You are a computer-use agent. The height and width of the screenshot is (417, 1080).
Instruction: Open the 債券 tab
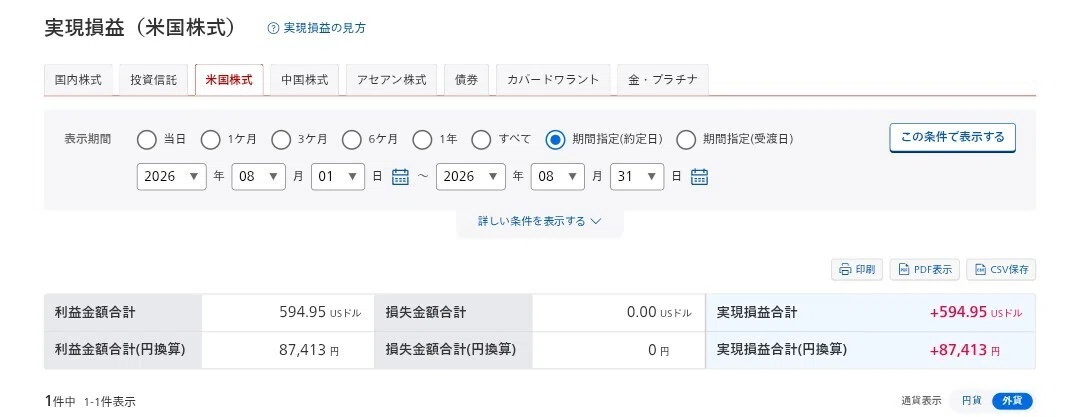(x=466, y=80)
